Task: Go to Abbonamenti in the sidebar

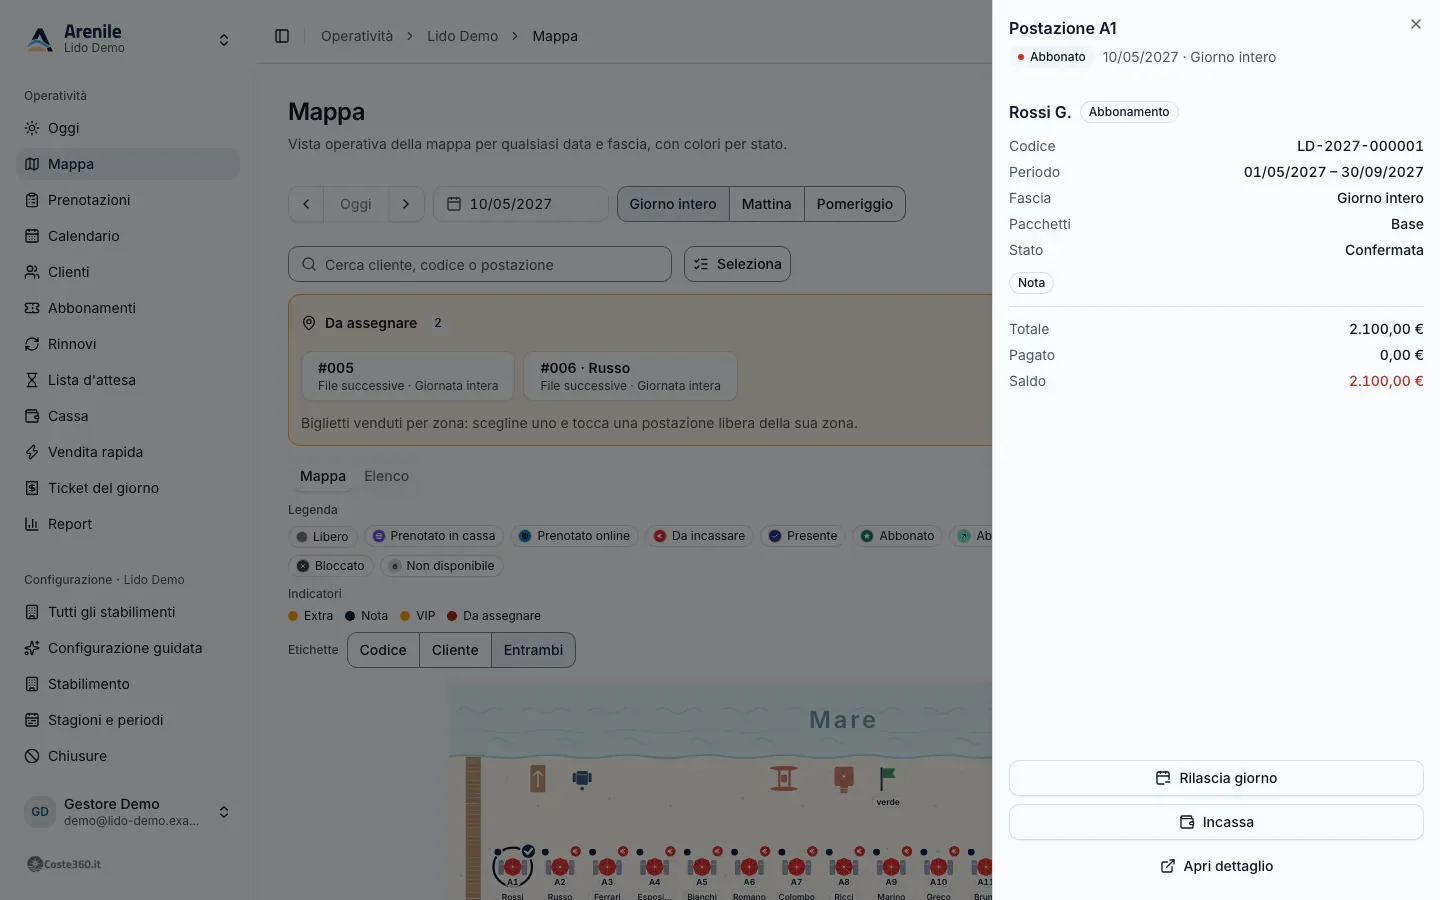Action: click(x=129, y=308)
